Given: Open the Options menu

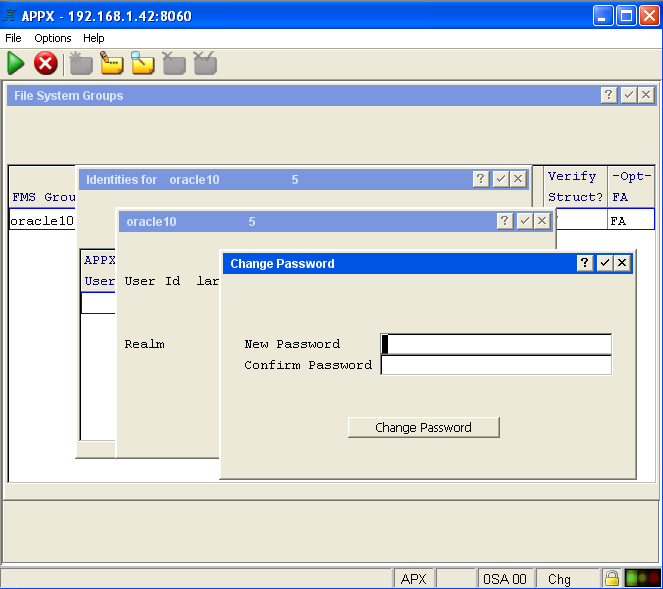Looking at the screenshot, I should coord(53,38).
